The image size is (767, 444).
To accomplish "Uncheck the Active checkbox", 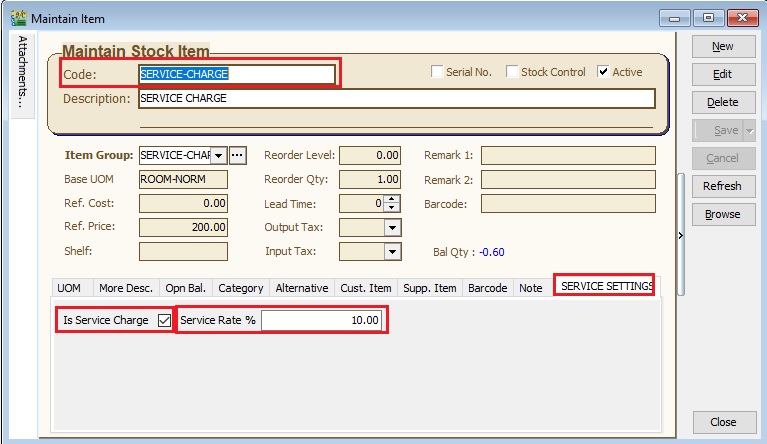I will [x=603, y=72].
